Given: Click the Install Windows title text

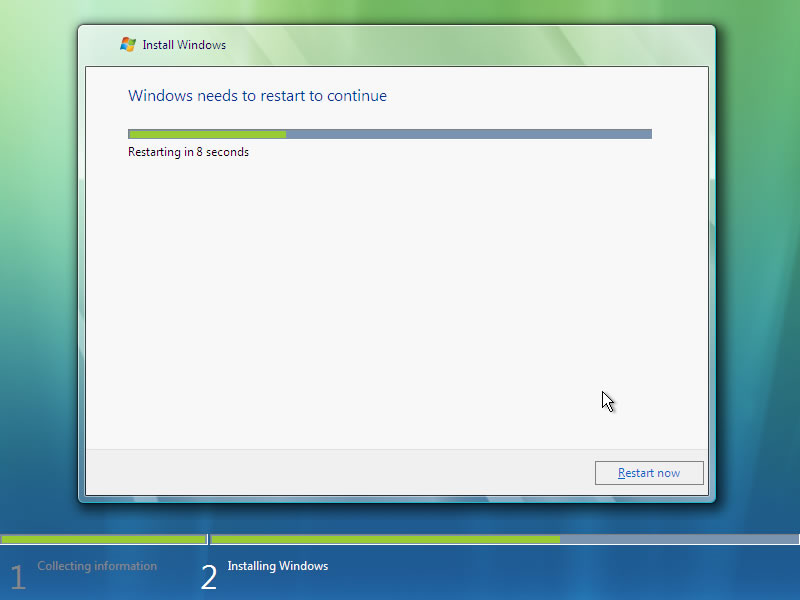Looking at the screenshot, I should click(185, 44).
